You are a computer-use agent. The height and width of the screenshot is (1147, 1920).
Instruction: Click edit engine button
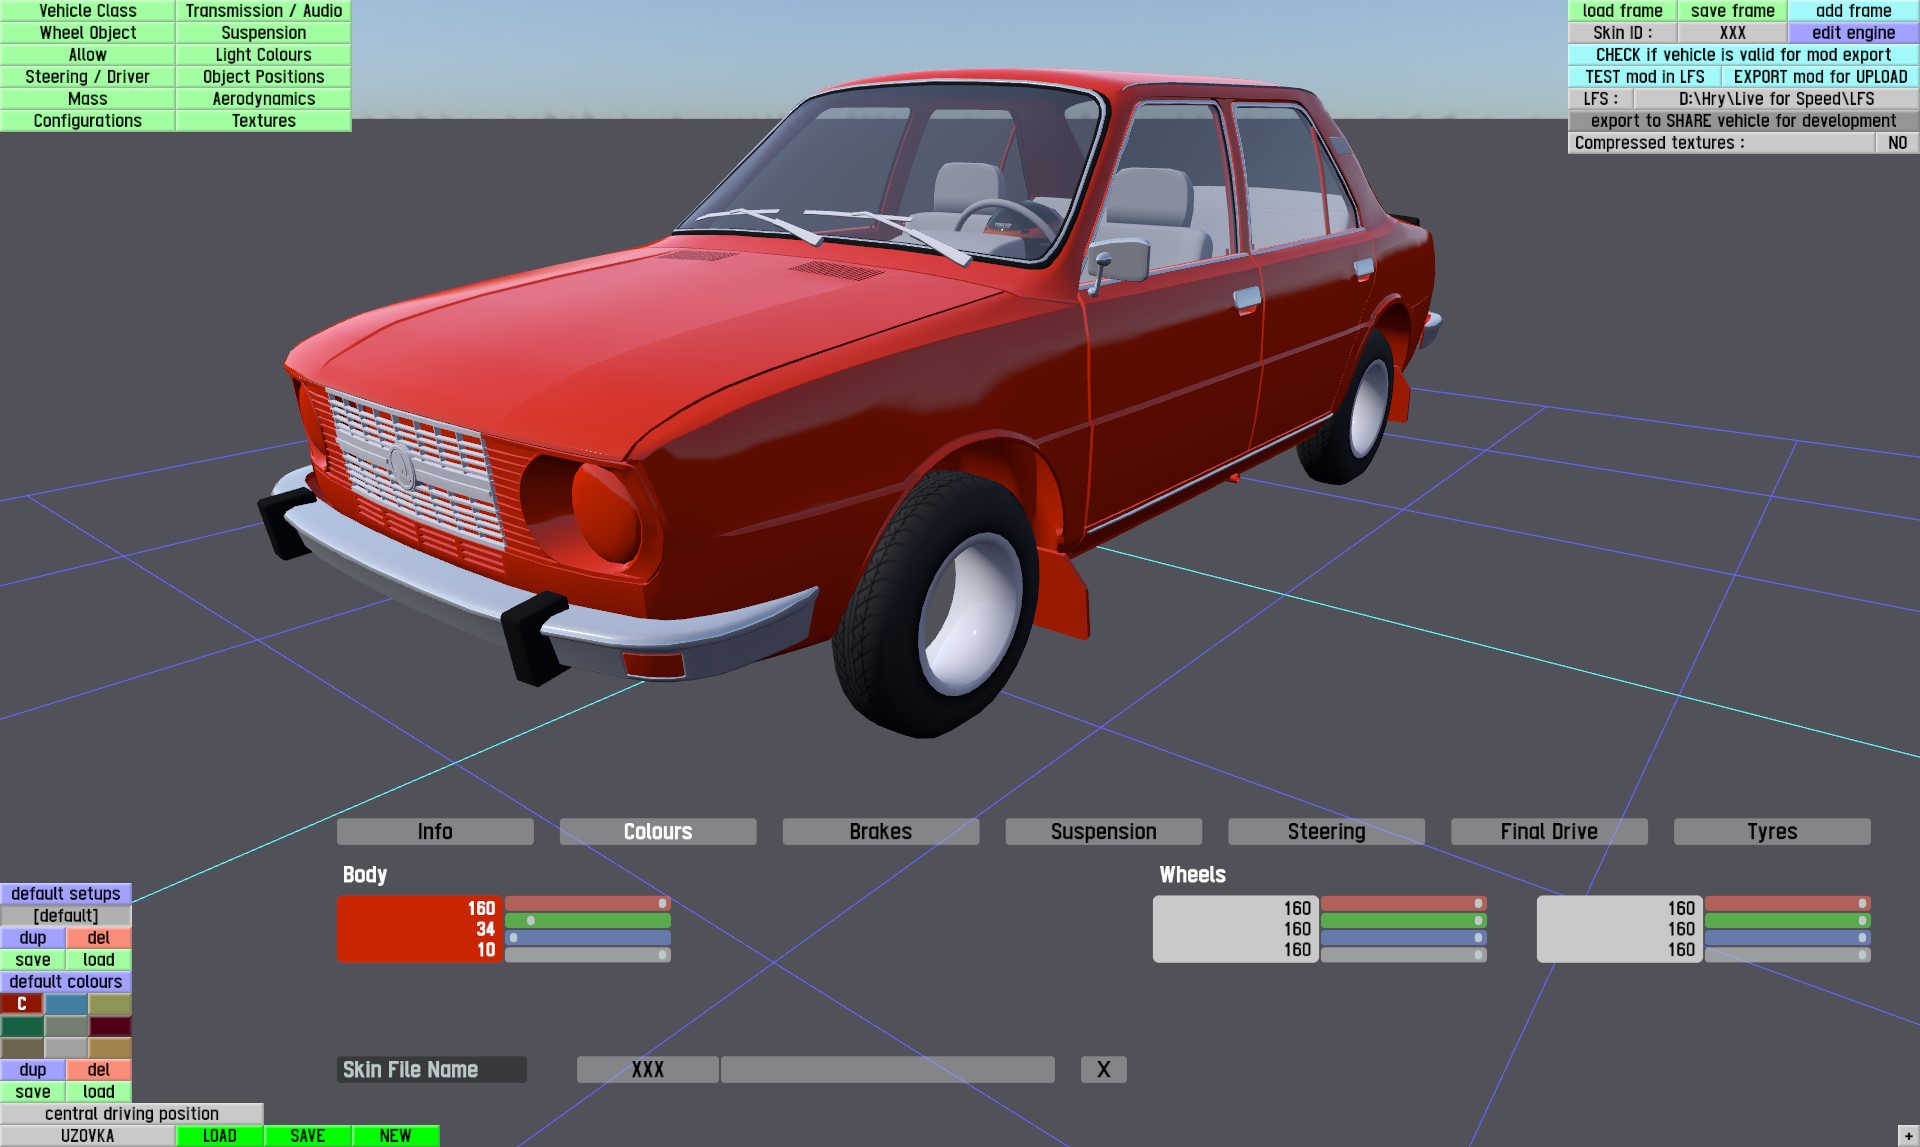1853,33
